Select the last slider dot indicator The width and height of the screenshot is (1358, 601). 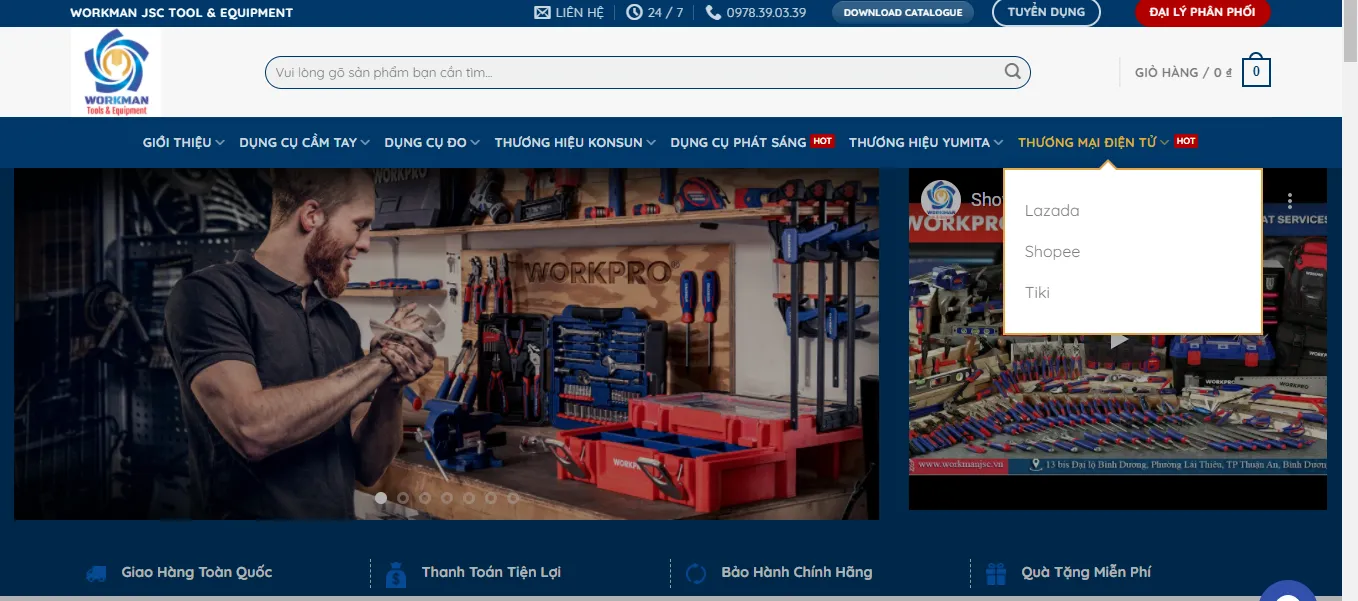coord(513,498)
